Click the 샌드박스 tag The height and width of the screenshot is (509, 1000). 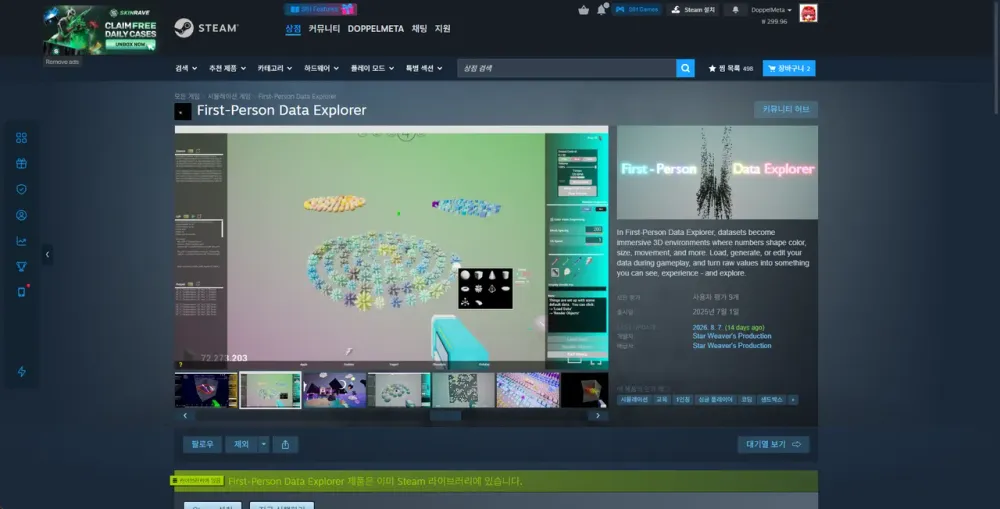pyautogui.click(x=771, y=399)
